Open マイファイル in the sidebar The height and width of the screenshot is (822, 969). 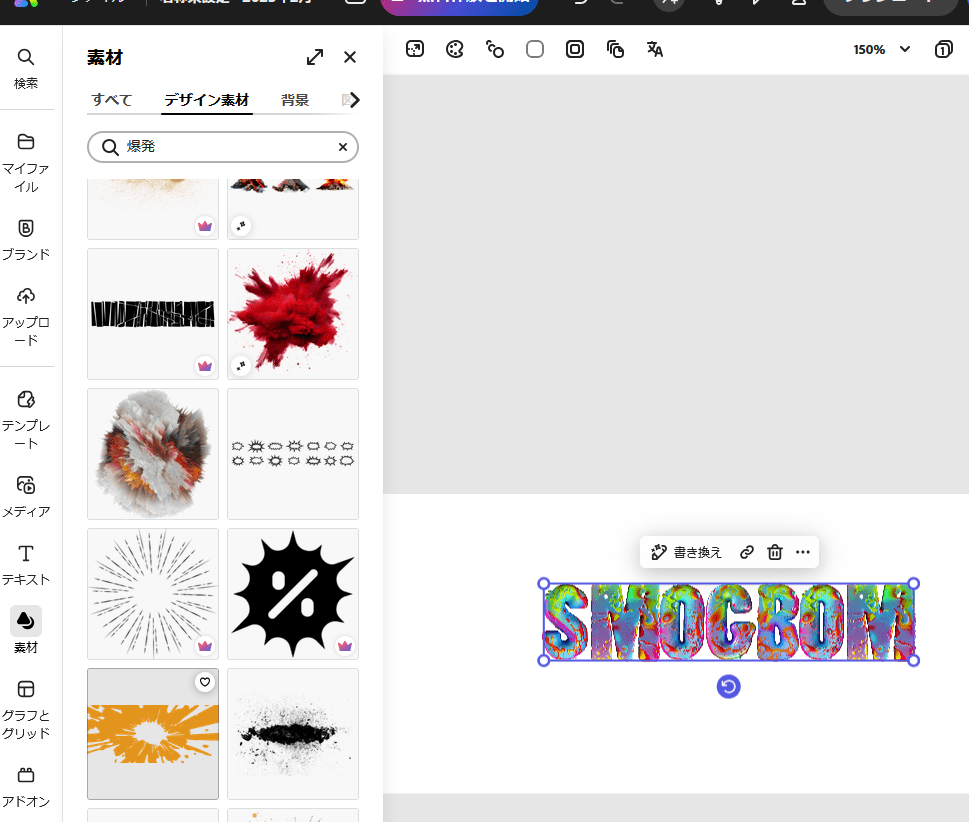26,163
